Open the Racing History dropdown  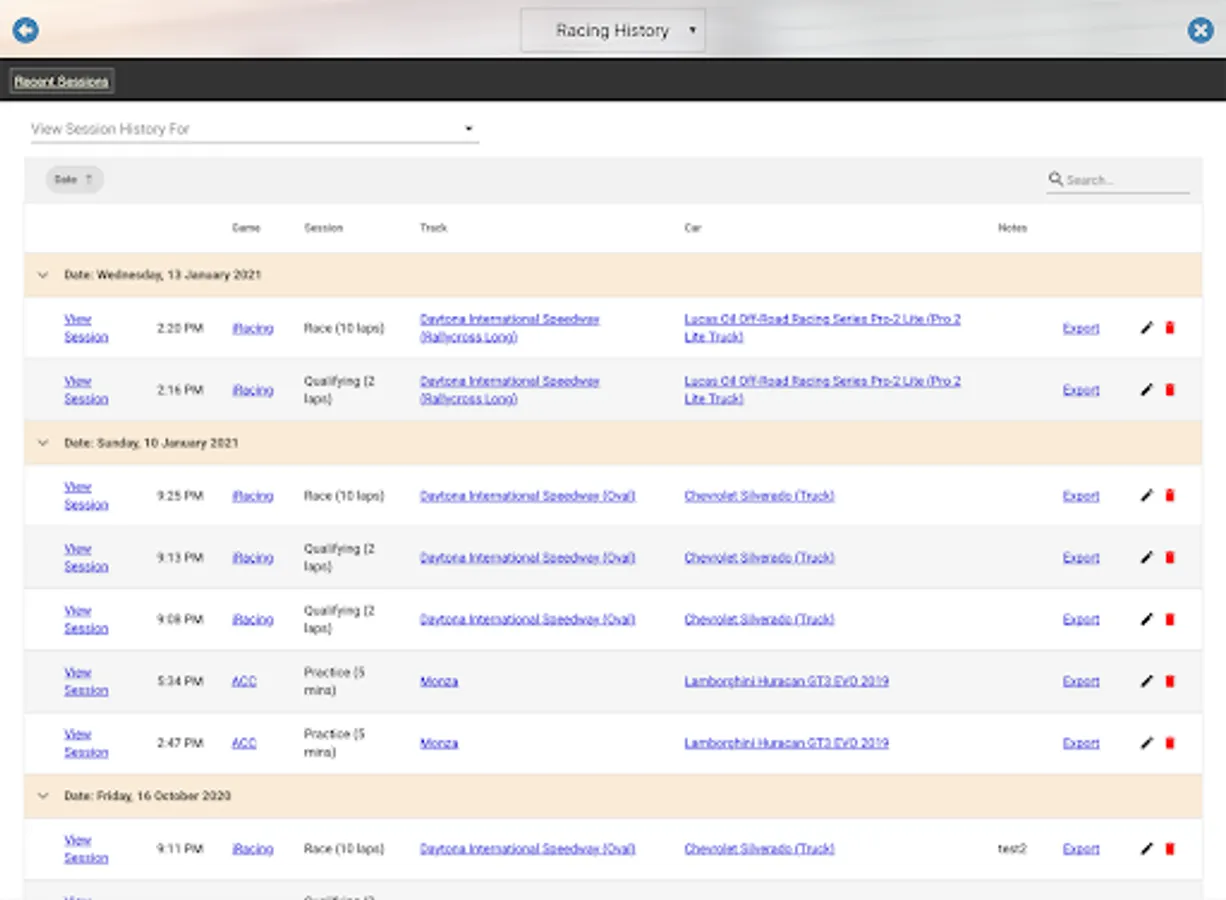tap(612, 31)
